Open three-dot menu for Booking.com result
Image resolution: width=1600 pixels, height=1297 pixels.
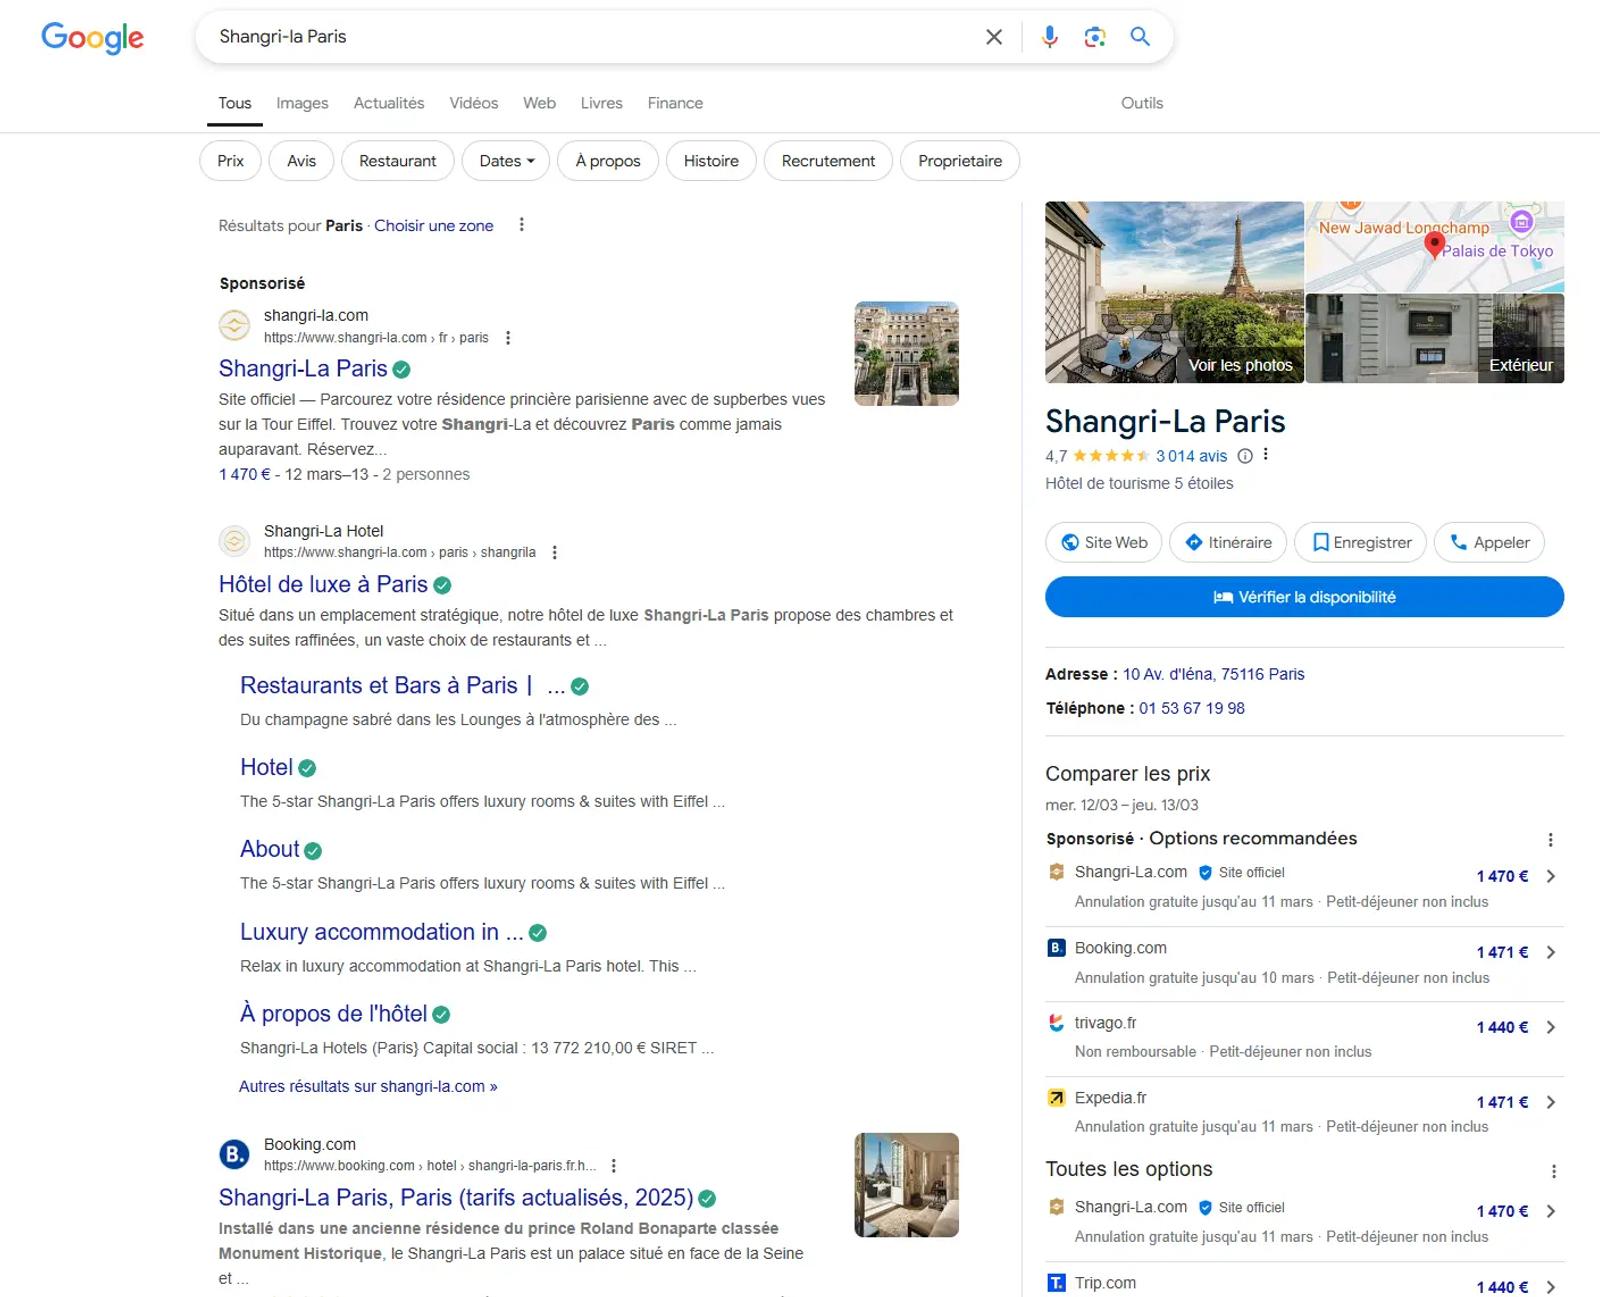pos(613,1165)
